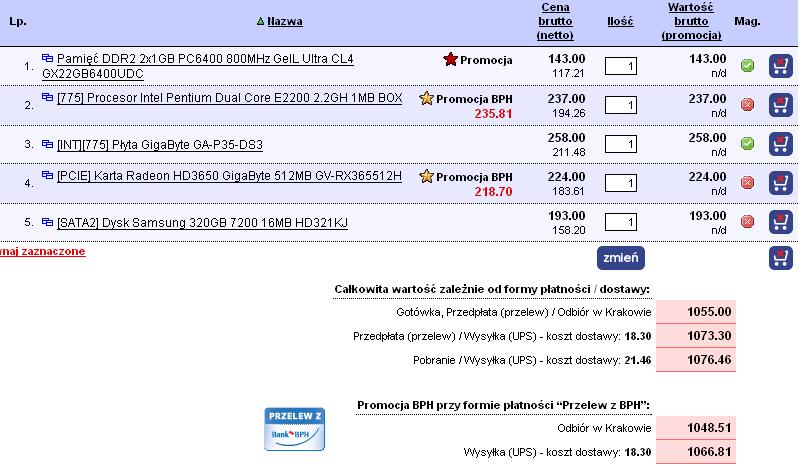Sort by Nazwa column header

[285, 21]
